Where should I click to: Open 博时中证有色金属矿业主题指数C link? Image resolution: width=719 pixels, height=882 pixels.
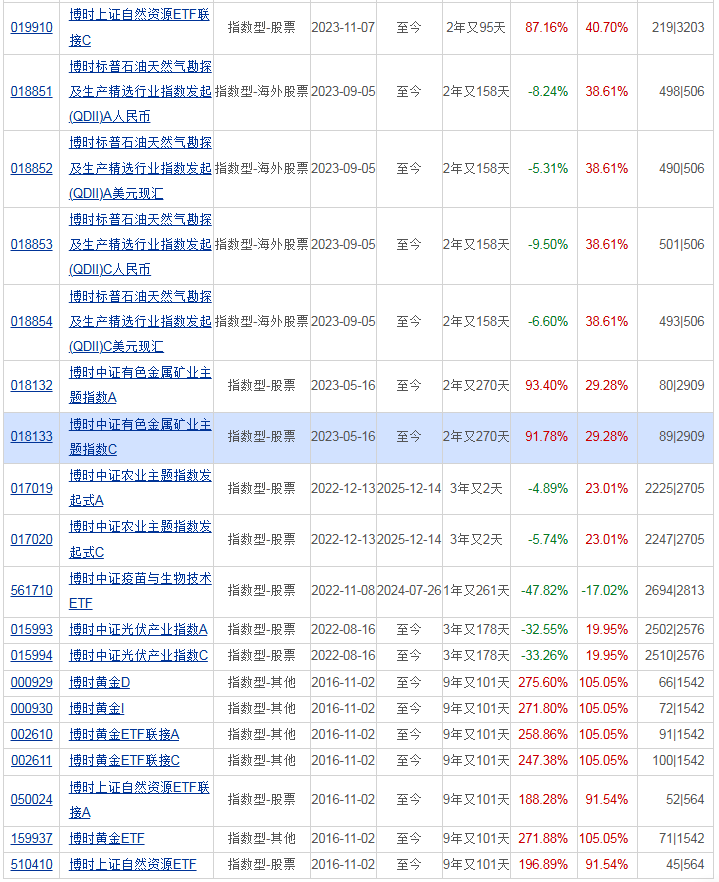point(140,437)
